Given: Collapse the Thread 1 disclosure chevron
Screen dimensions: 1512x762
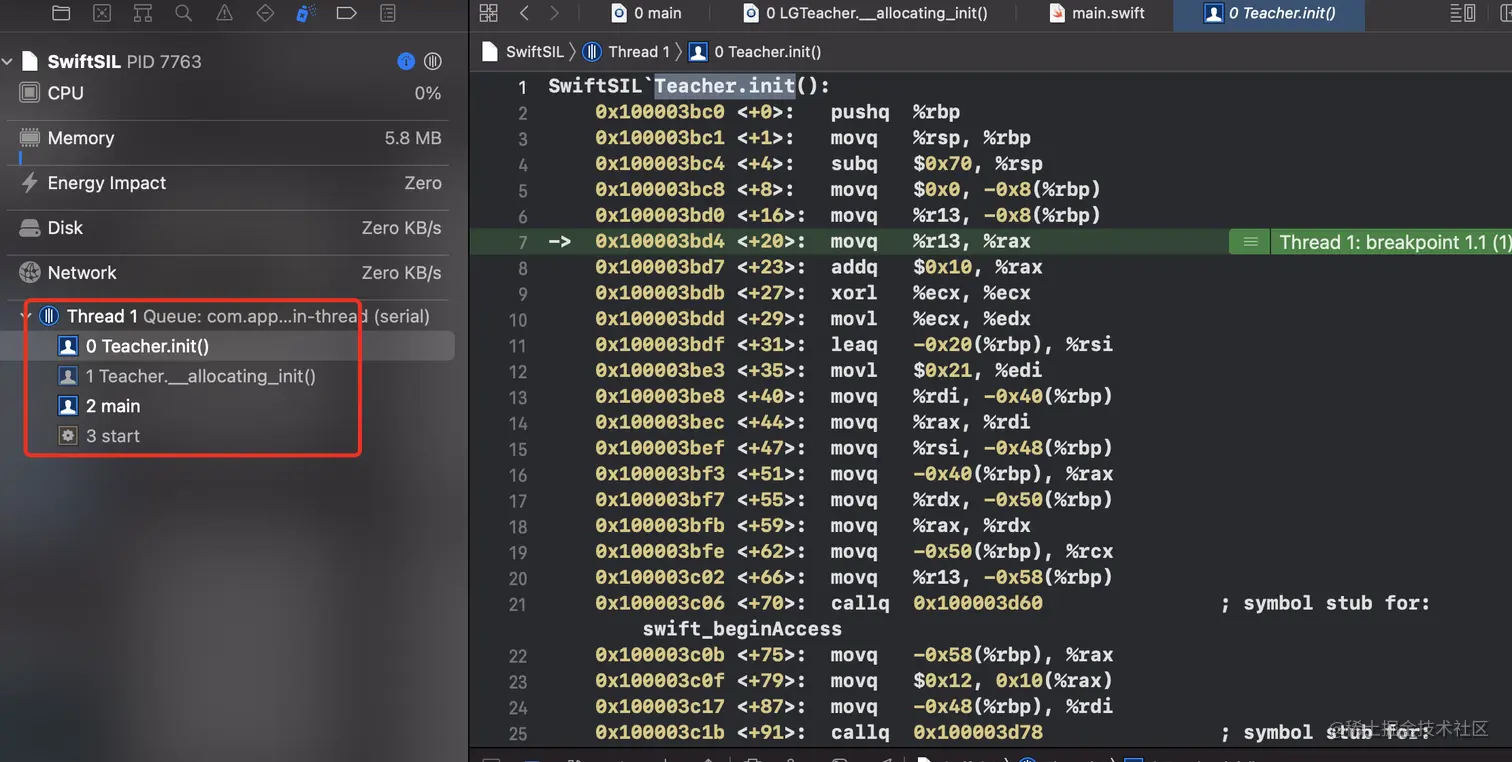Looking at the screenshot, I should click(x=26, y=316).
